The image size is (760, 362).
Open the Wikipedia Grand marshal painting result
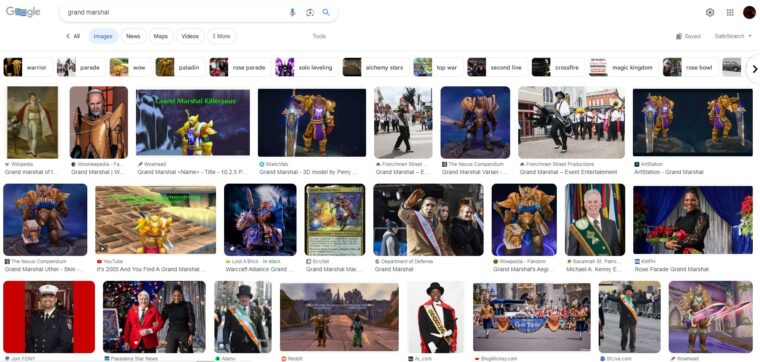32,122
